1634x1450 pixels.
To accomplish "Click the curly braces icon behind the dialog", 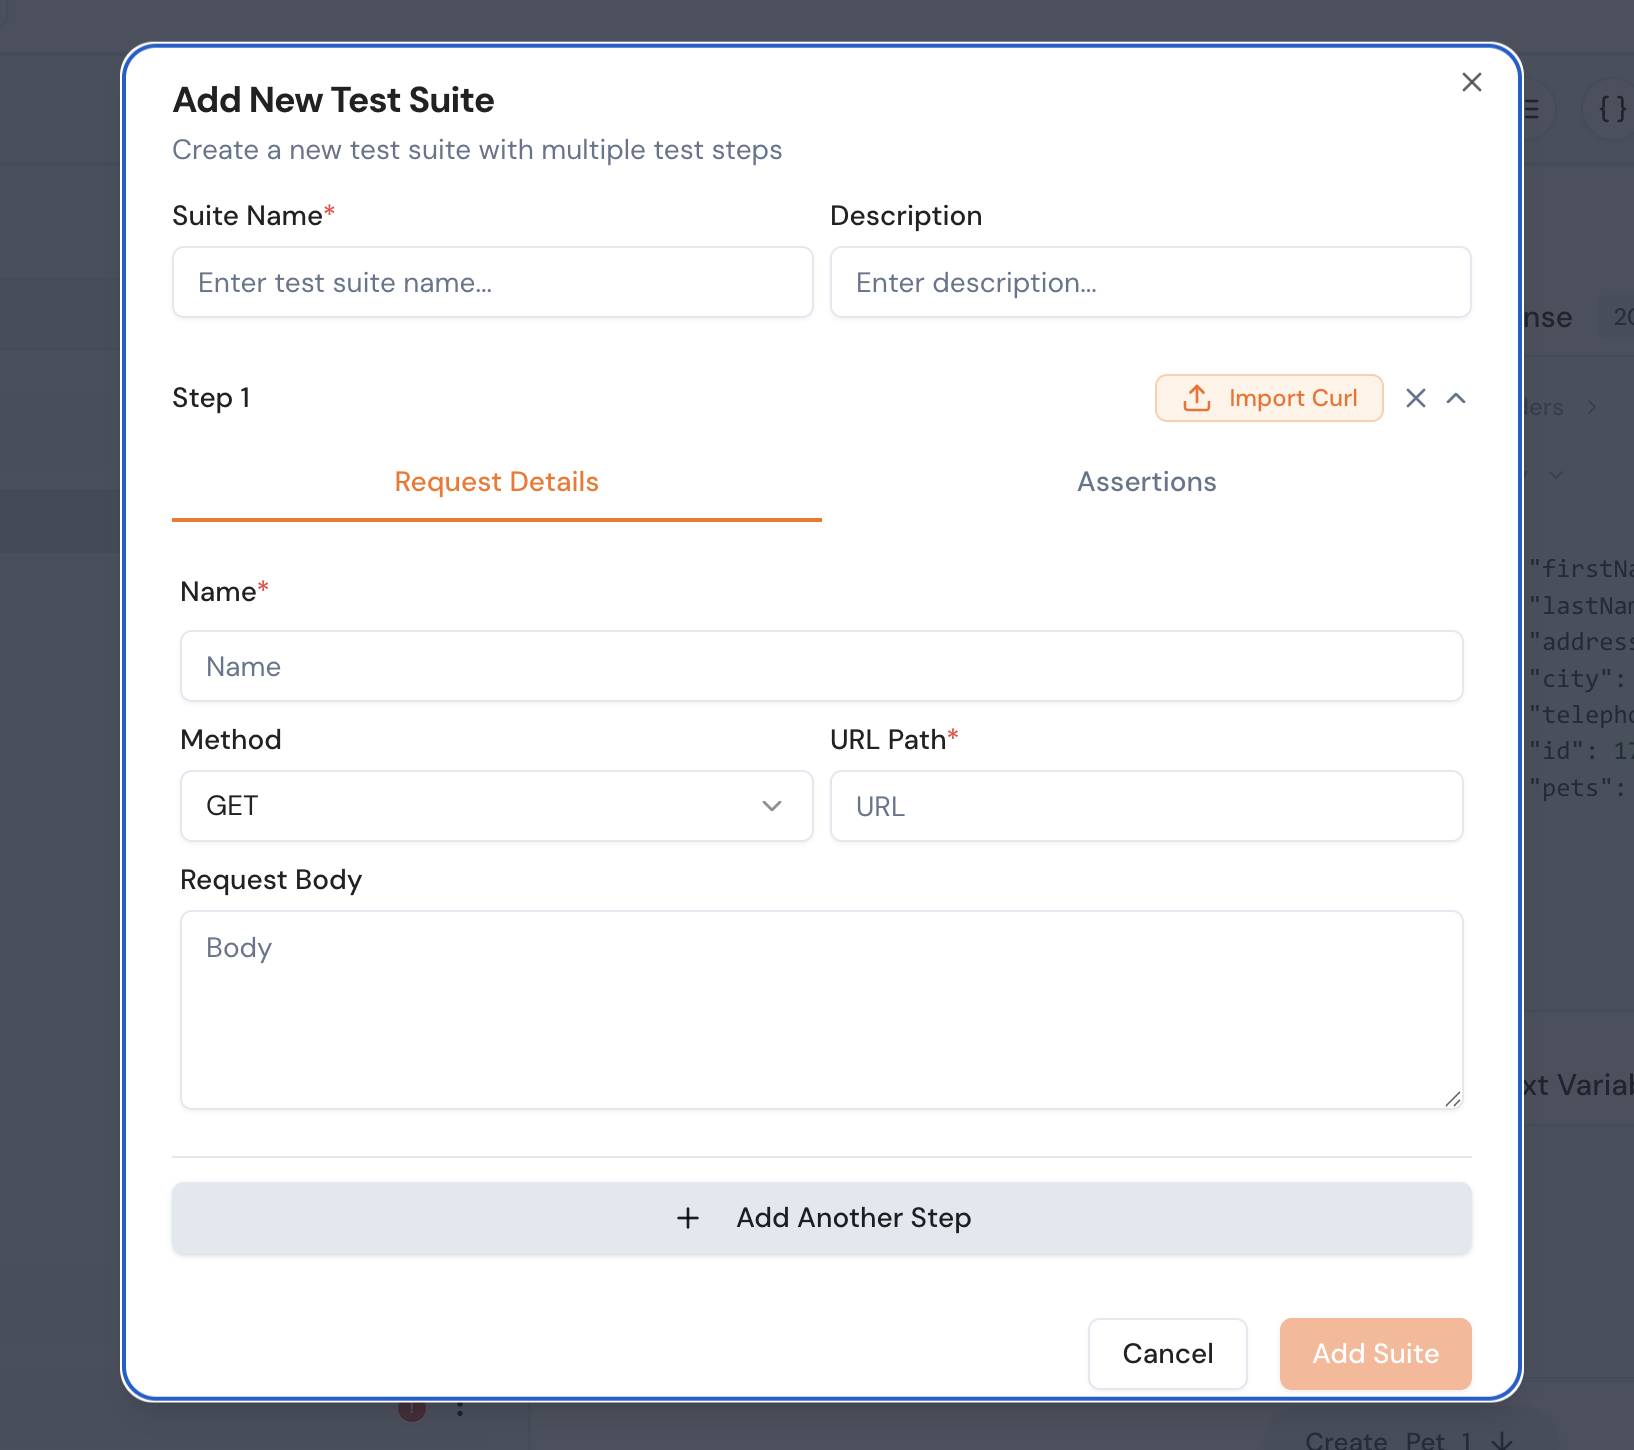I will click(x=1611, y=108).
